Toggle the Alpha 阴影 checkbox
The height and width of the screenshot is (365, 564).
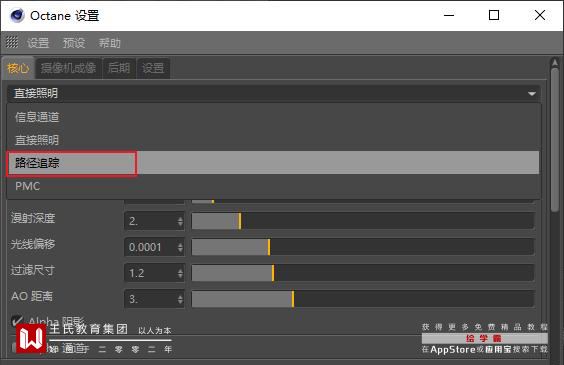coord(17,320)
